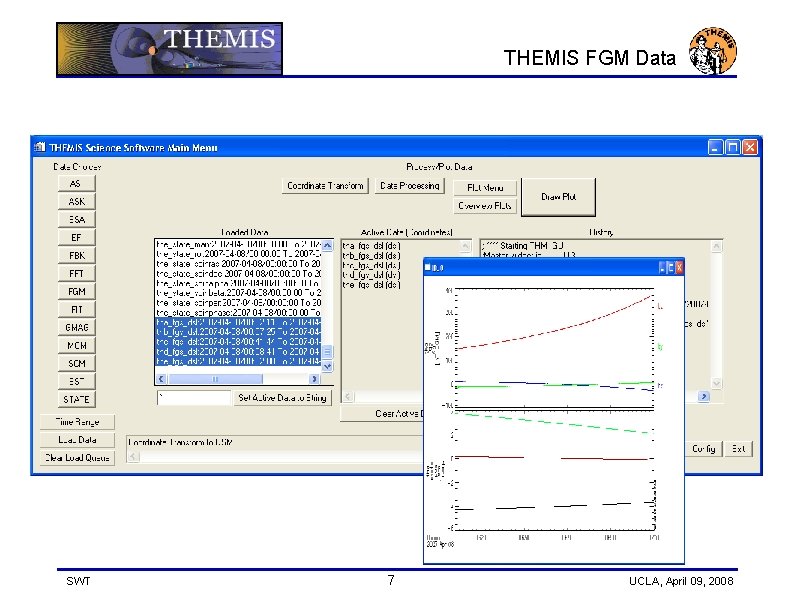Click the SCM data button

click(76, 364)
